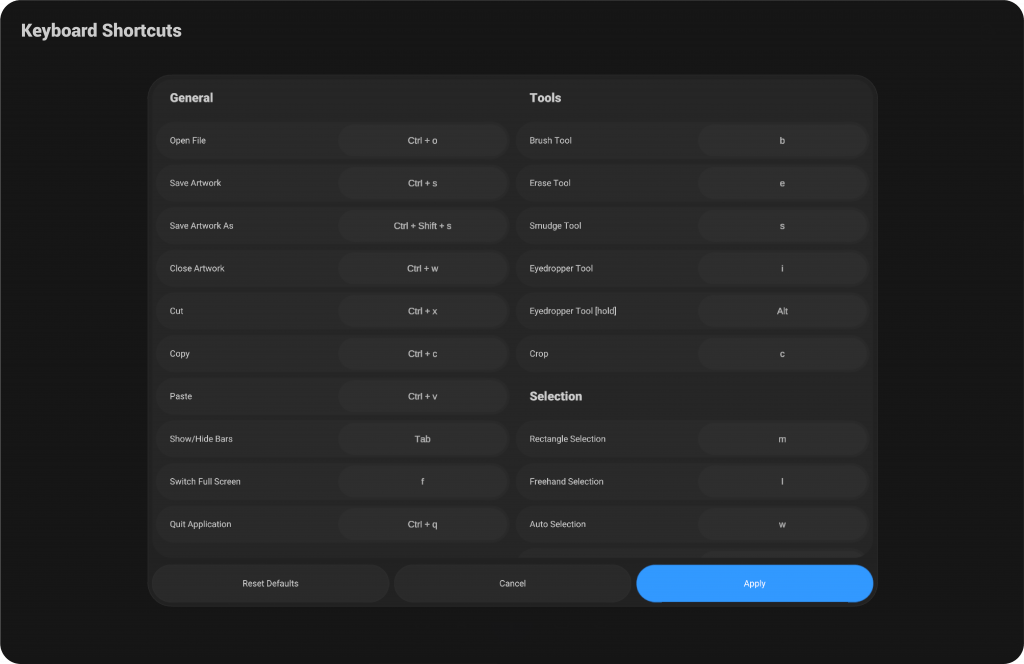The width and height of the screenshot is (1024, 664).
Task: Select the Quit Application shortcut field
Action: 422,524
